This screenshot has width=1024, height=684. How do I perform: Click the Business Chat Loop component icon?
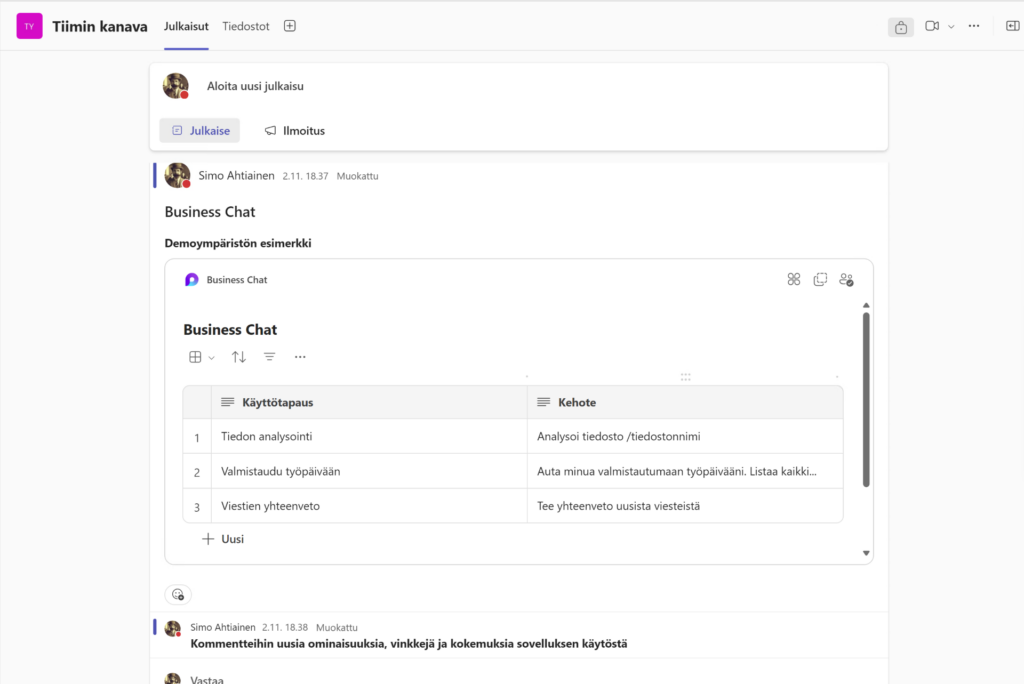pos(191,280)
